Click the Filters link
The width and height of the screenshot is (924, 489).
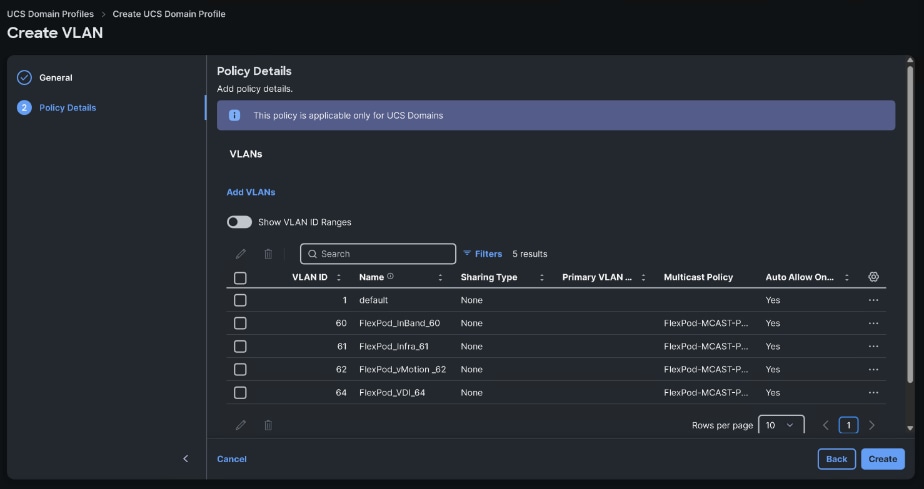489,254
